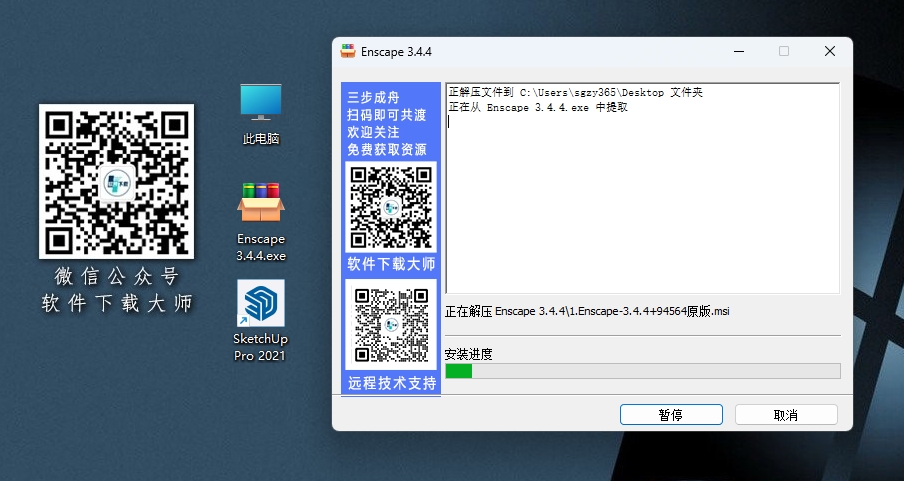
Task: Click the QR code above 远程技术支持
Action: tap(391, 325)
